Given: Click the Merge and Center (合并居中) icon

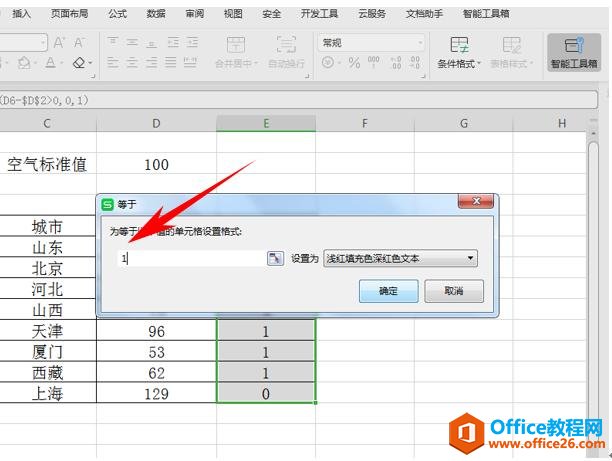Looking at the screenshot, I should (236, 45).
